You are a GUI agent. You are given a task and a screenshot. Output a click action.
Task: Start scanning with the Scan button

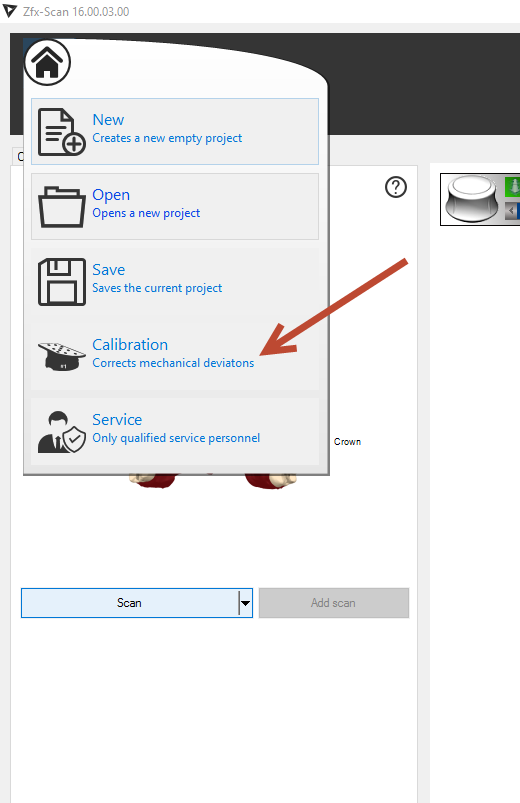pos(130,603)
